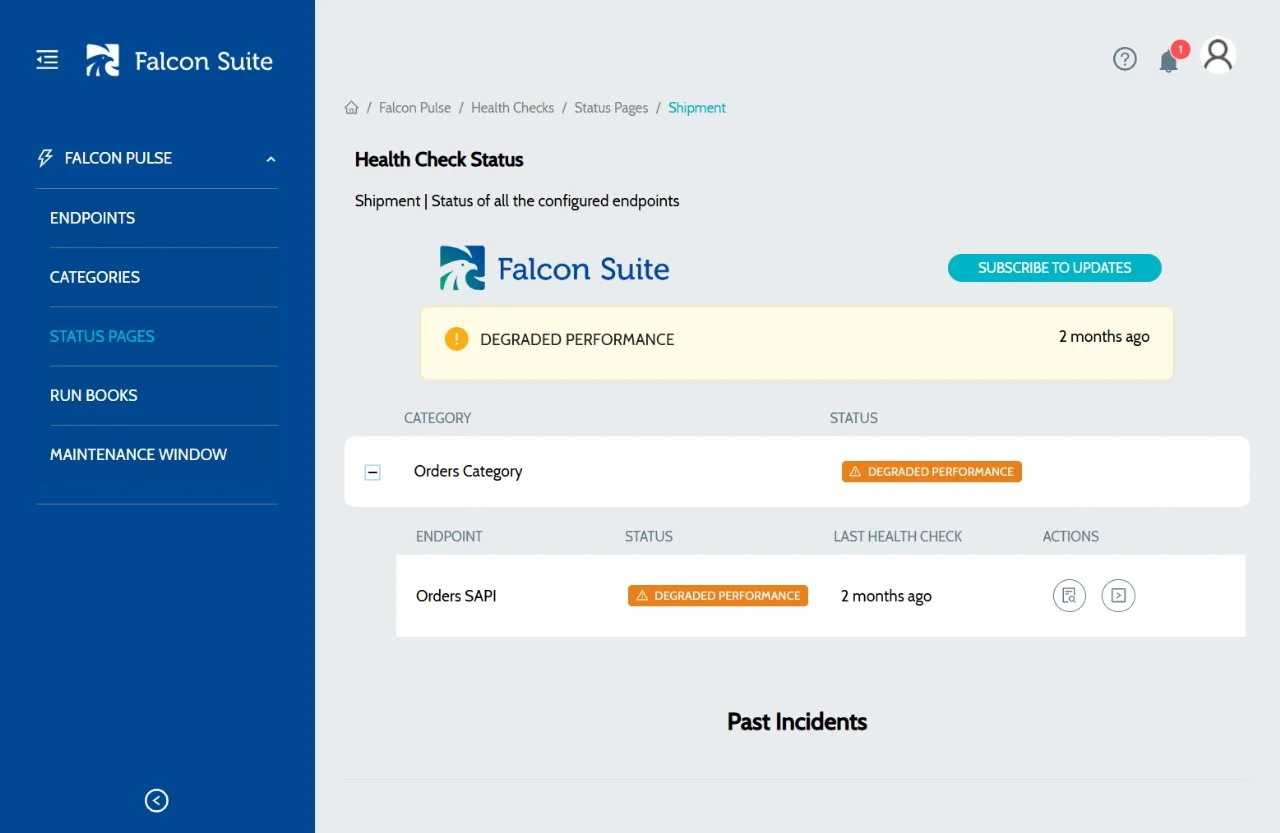Click the orange warning circle on Degraded Performance banner
Image resolution: width=1280 pixels, height=833 pixels.
457,338
